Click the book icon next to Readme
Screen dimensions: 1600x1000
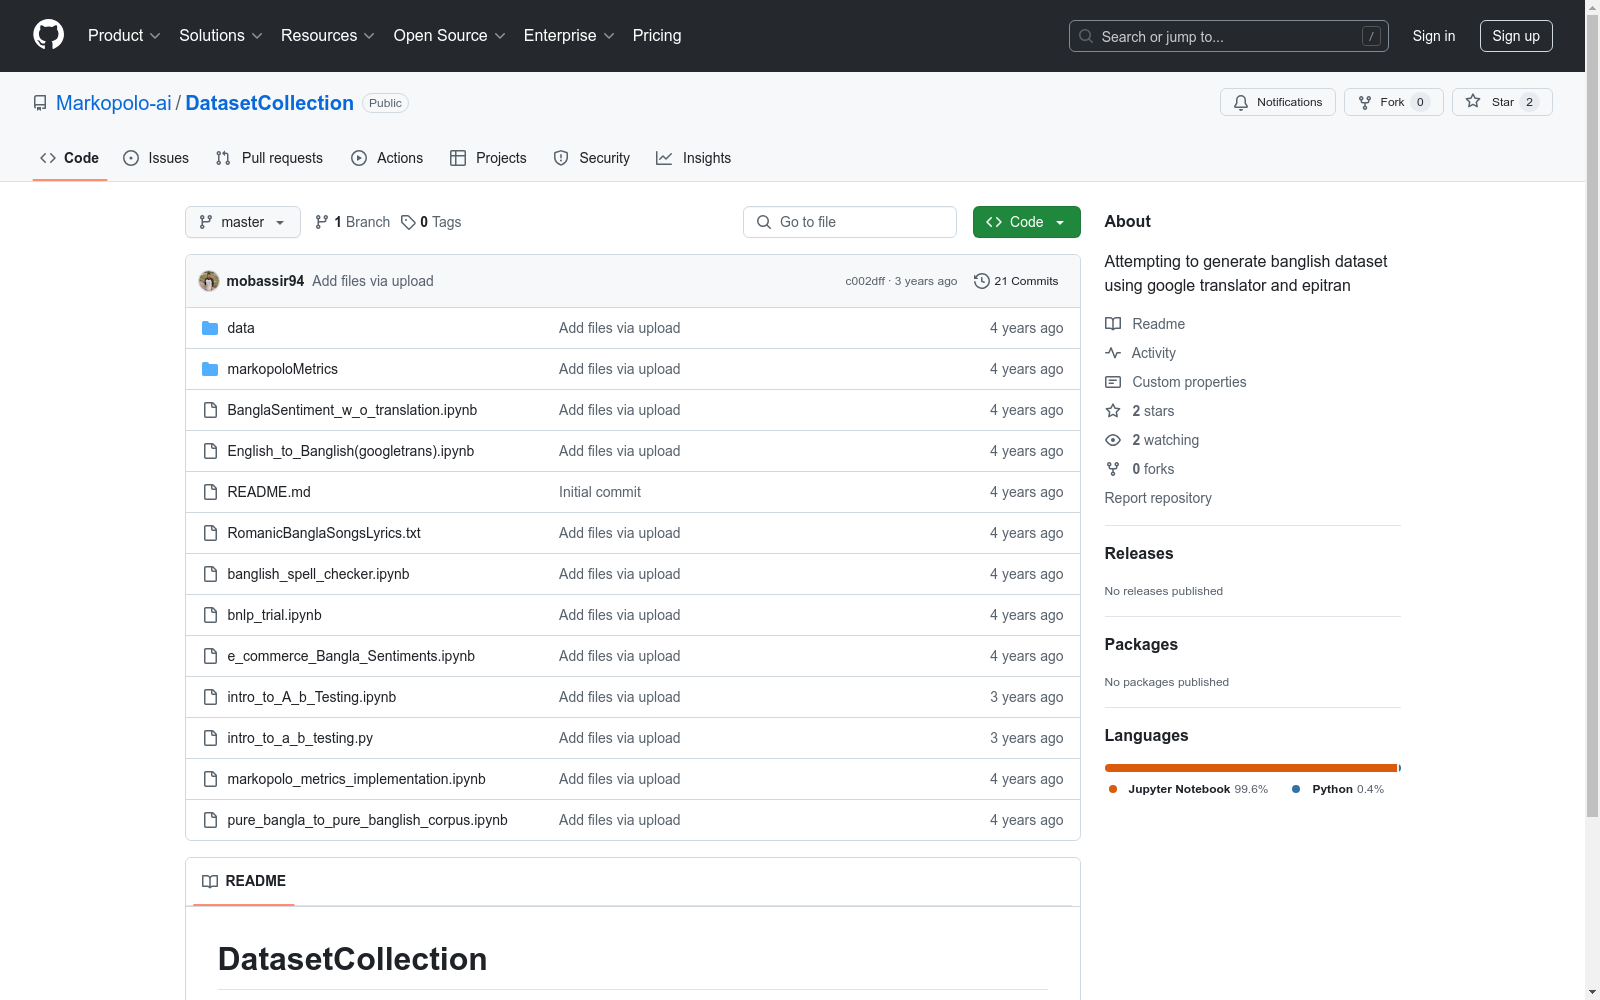pos(1113,324)
